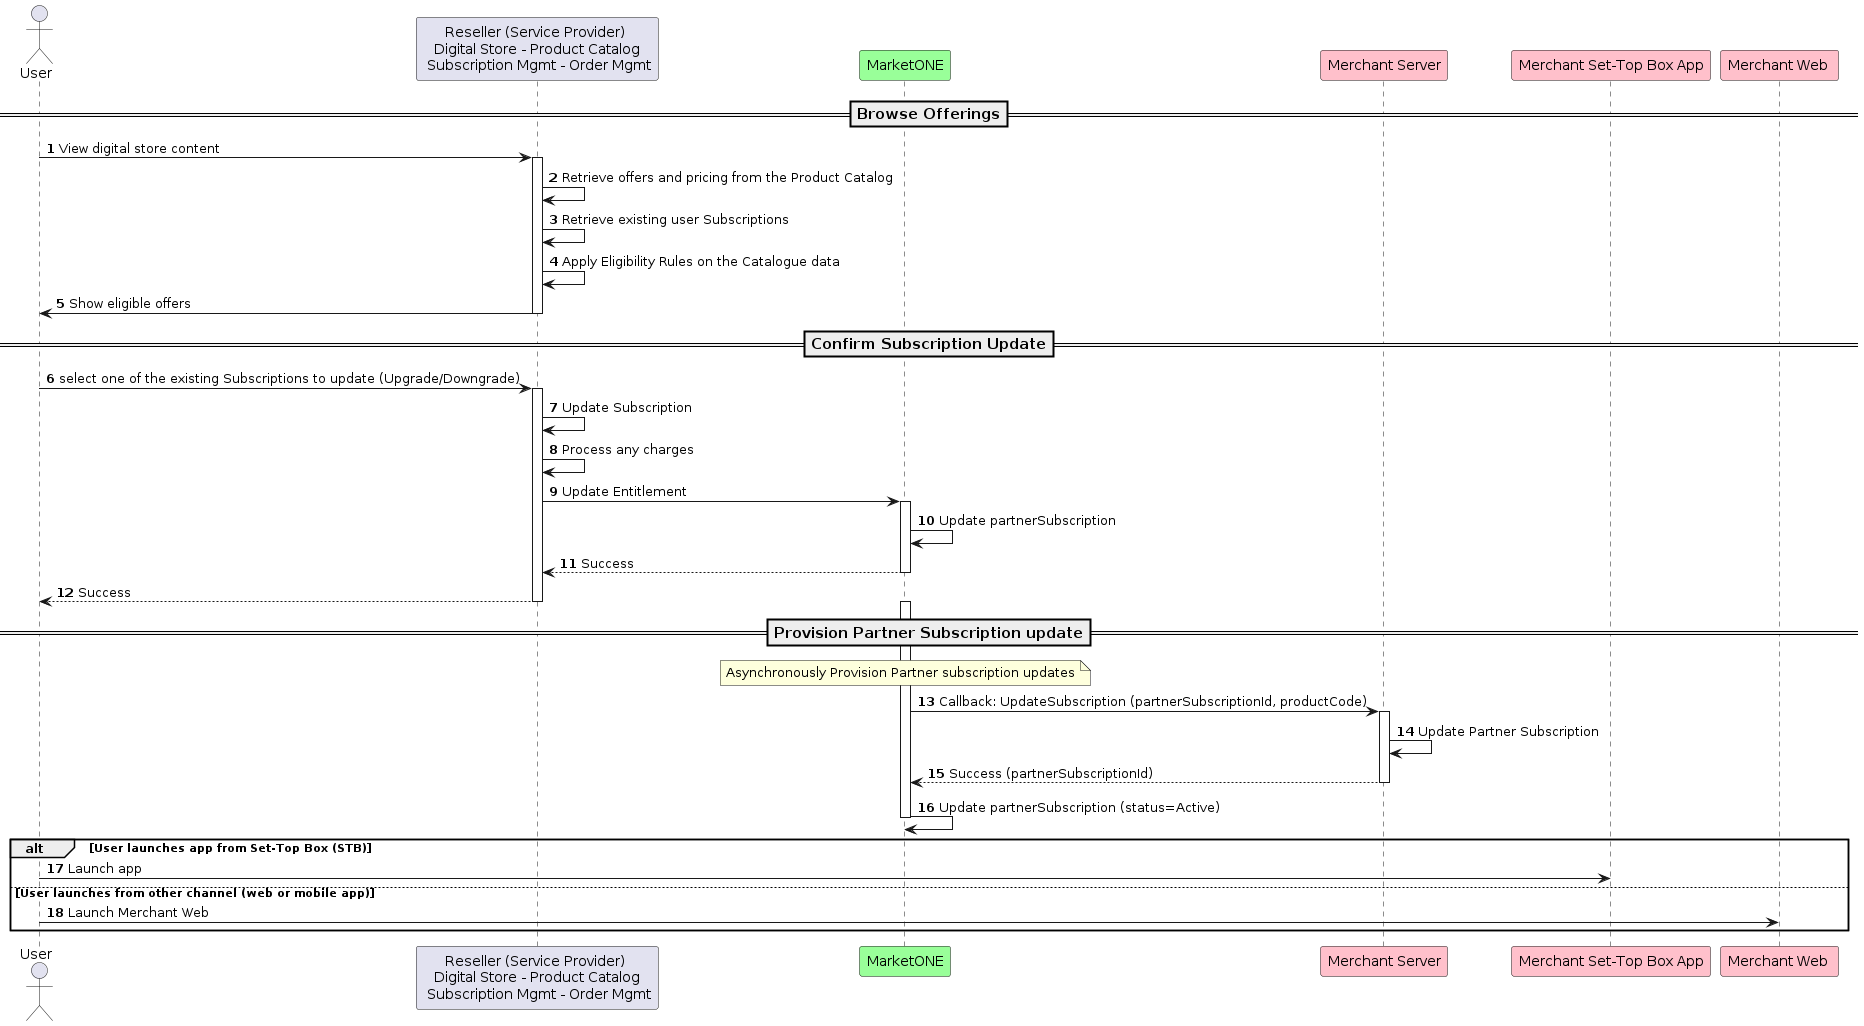
Task: Click the bottom Merchant Set-Top Box App box
Action: coord(1611,961)
